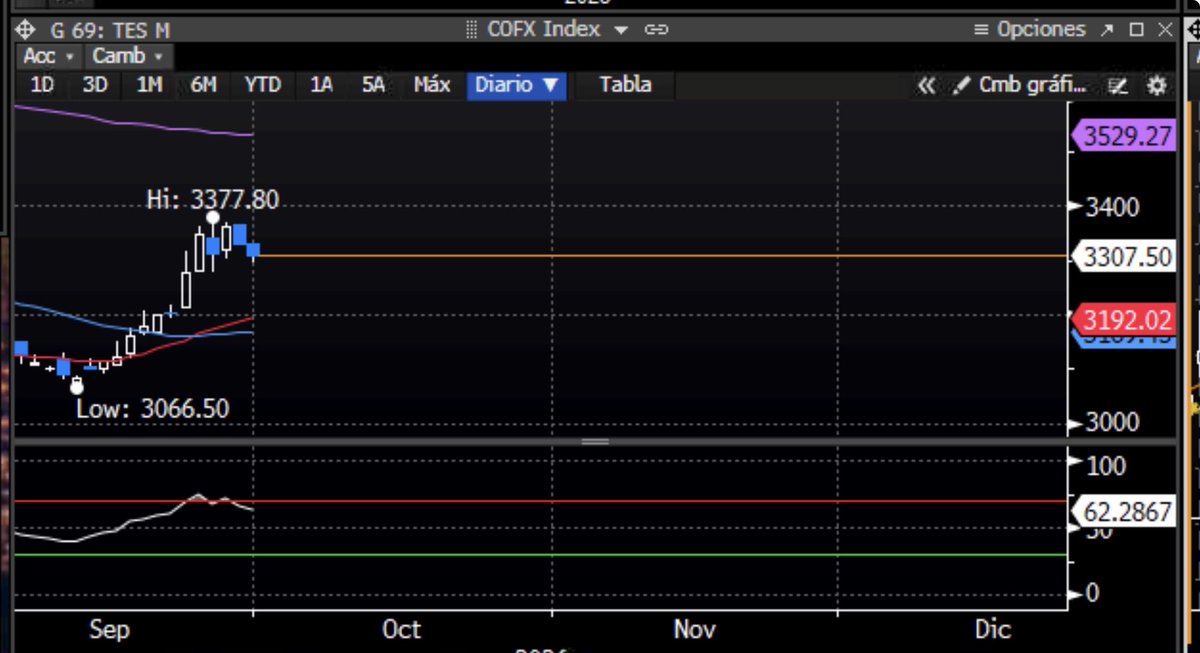
Task: Open the COFX Index dropdown arrow
Action: point(621,31)
